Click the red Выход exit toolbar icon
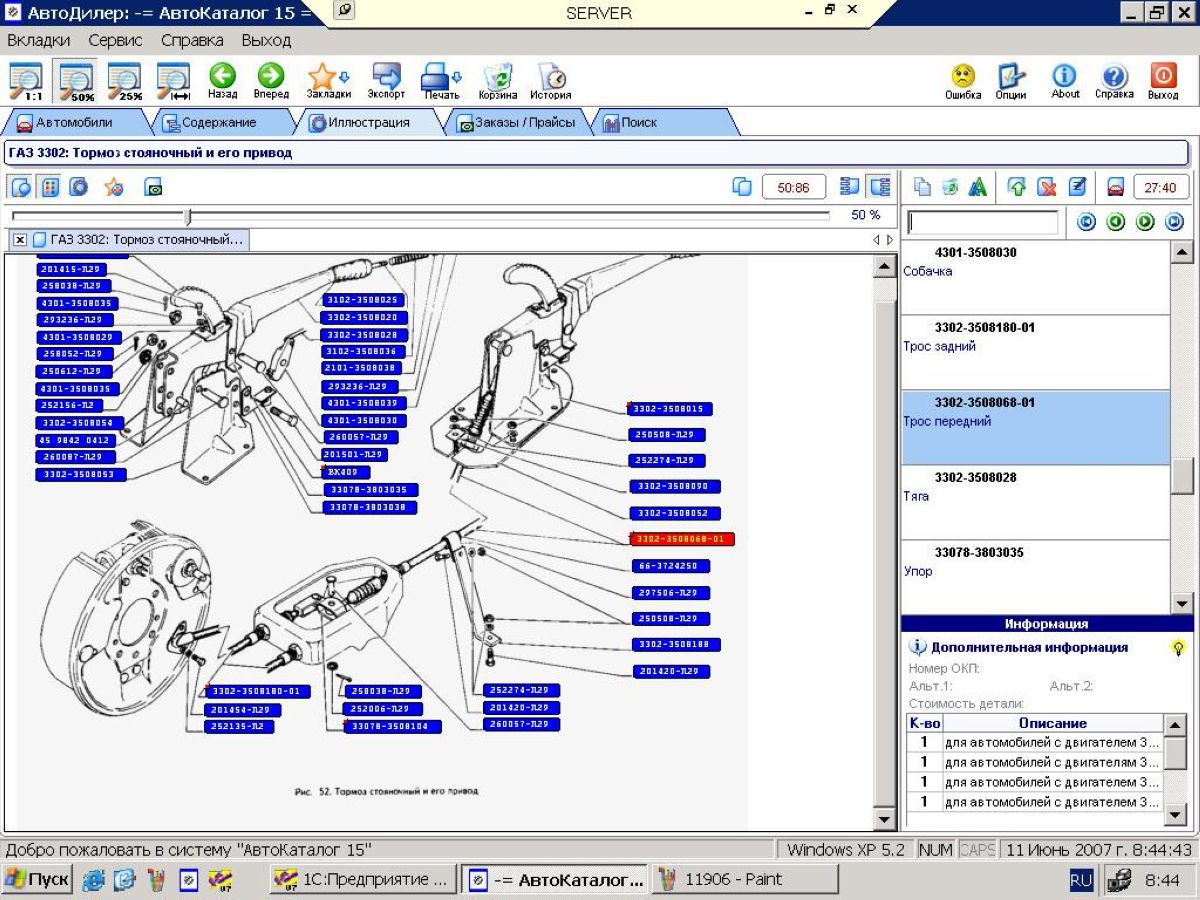 (x=1163, y=81)
